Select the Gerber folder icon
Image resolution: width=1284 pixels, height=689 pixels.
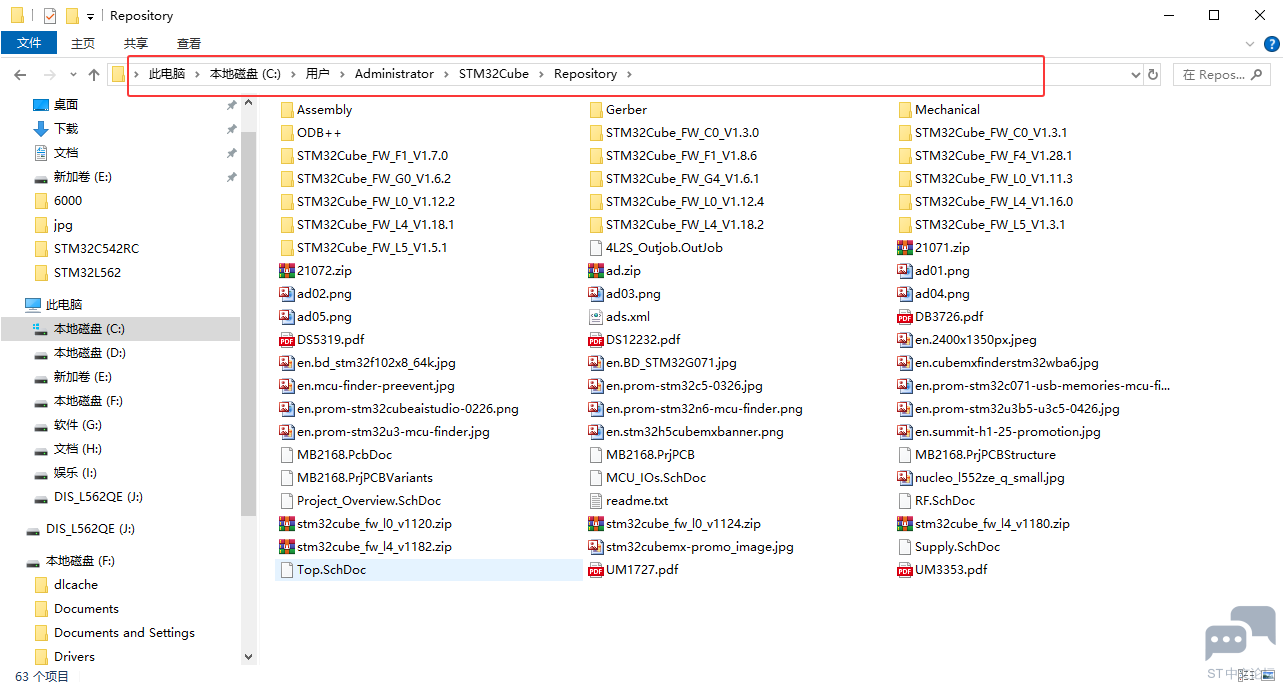[x=596, y=110]
